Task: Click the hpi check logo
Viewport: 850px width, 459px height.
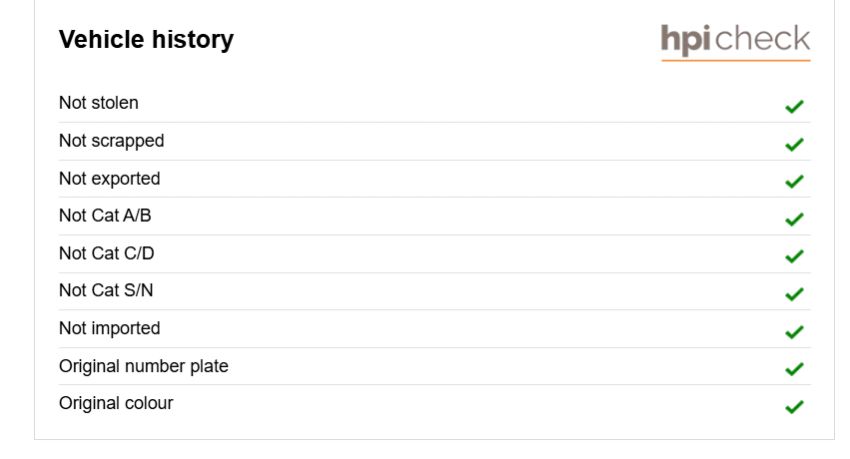Action: [x=736, y=42]
